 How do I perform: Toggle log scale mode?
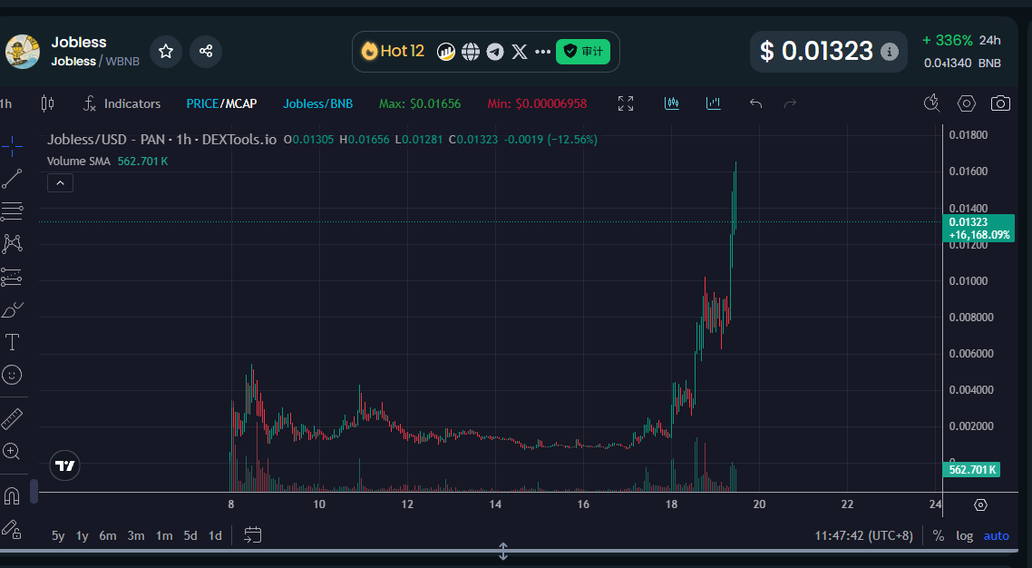coord(964,536)
